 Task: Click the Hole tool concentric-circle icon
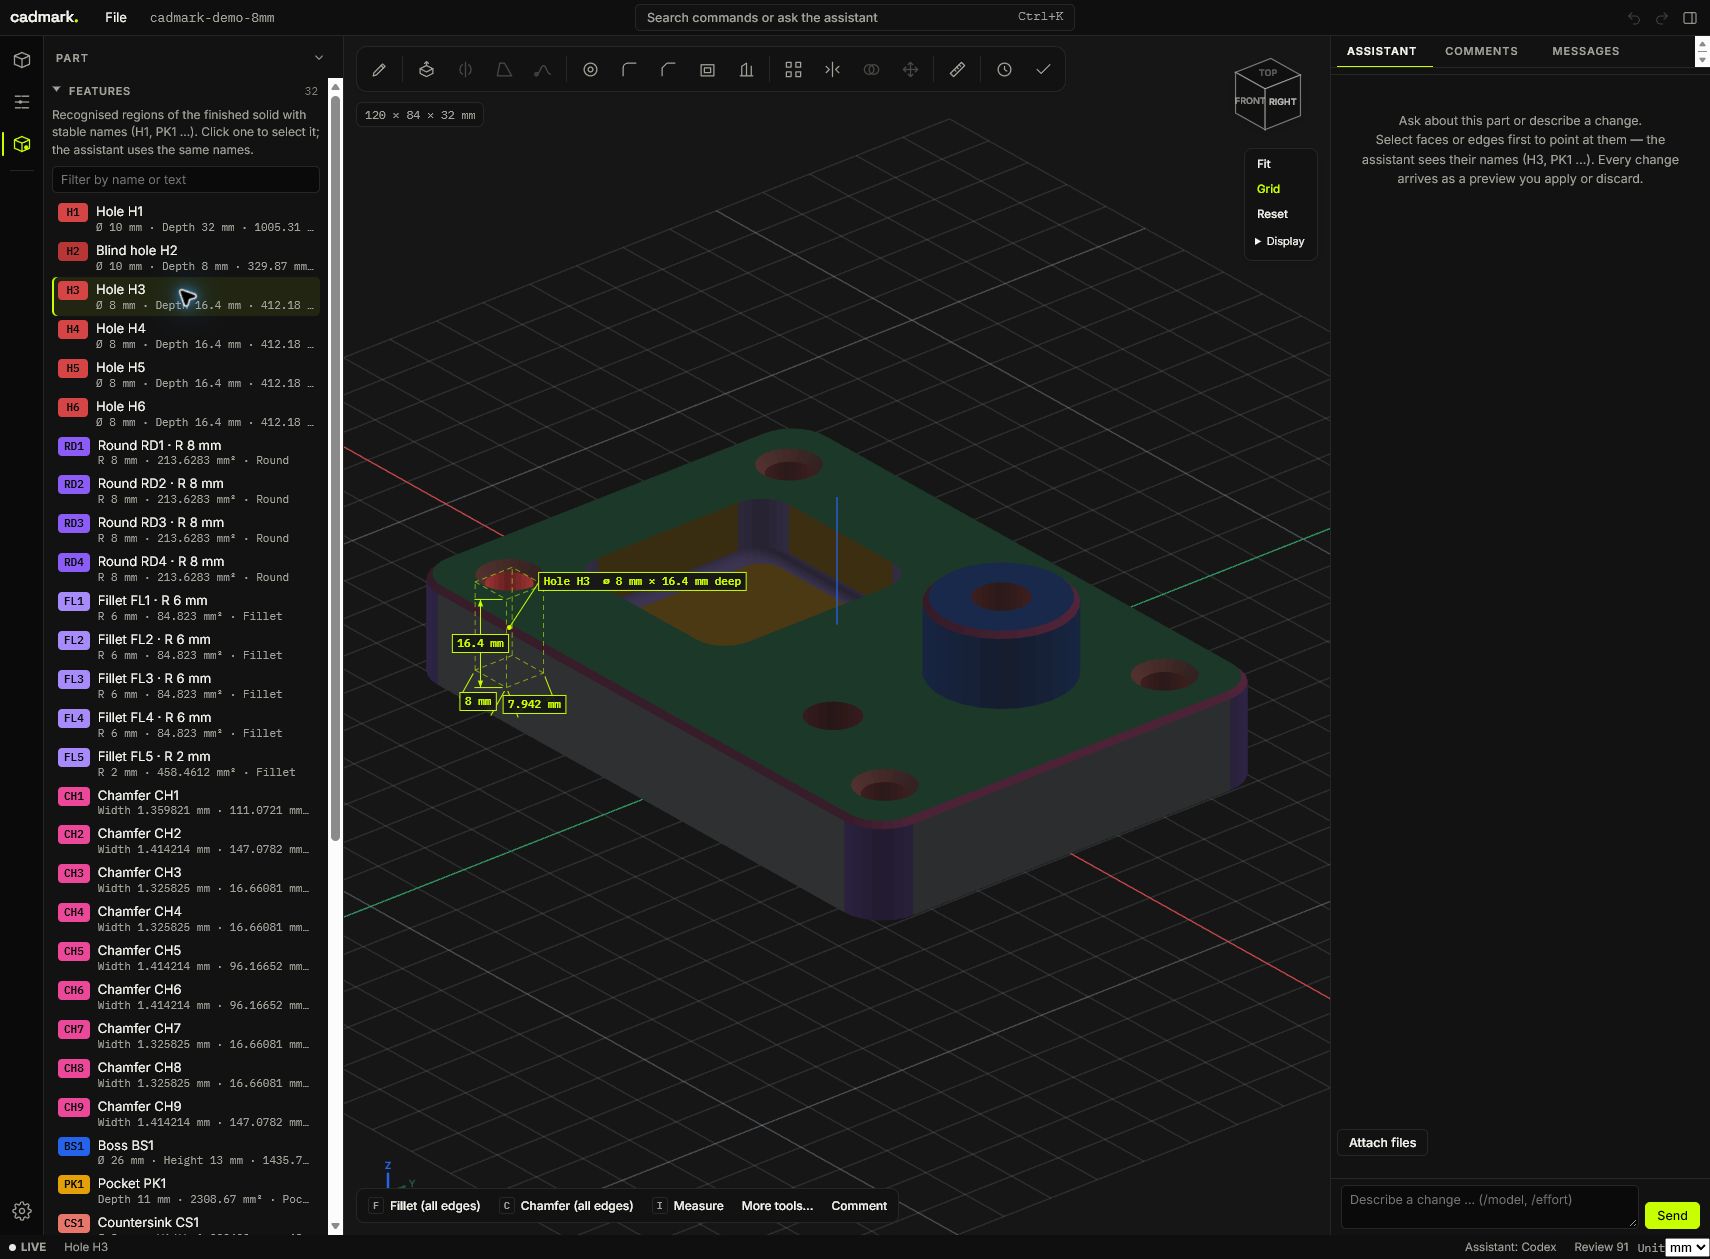coord(590,70)
